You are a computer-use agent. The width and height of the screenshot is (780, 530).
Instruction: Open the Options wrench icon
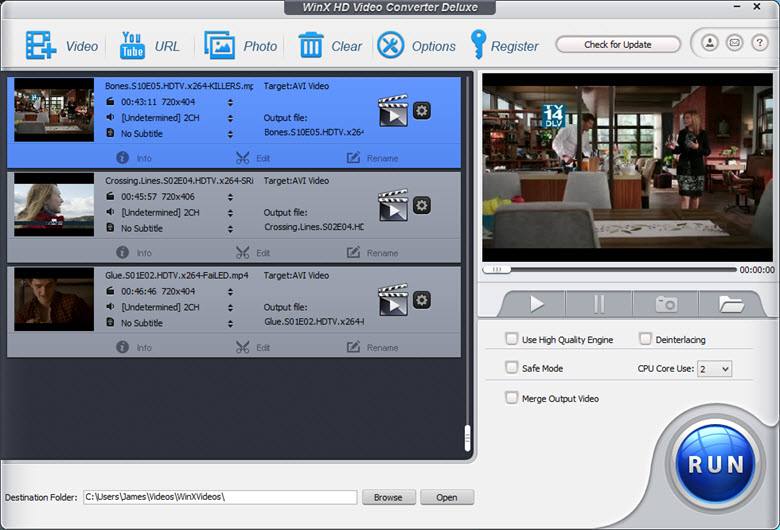point(390,45)
